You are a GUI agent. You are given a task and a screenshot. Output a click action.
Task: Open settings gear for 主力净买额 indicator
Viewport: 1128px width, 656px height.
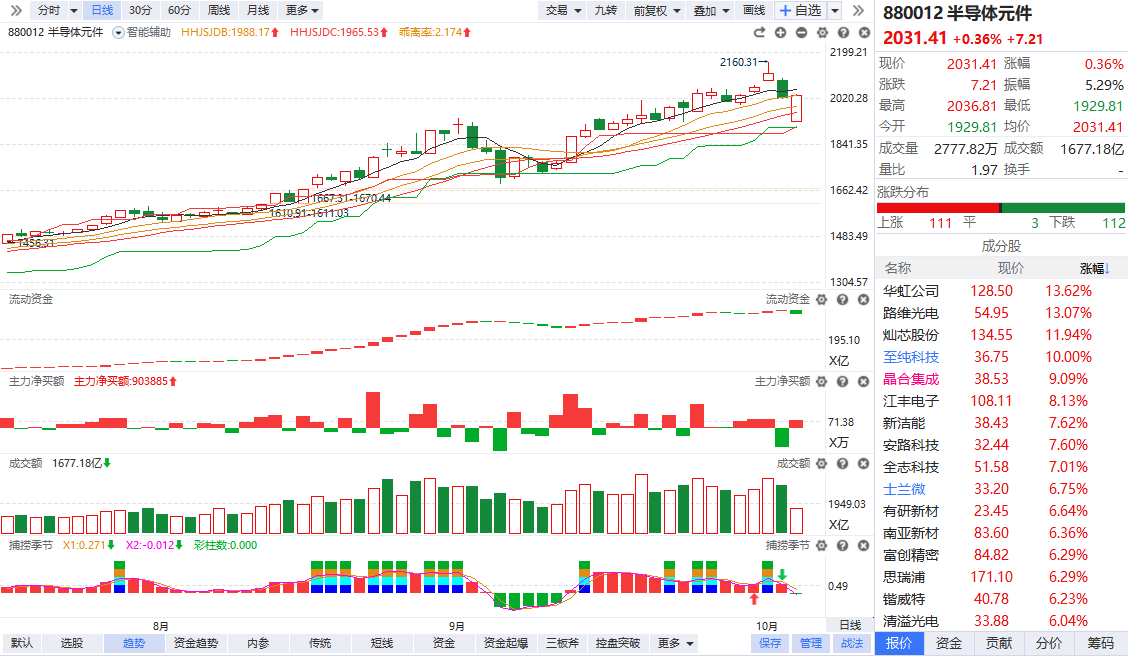tap(821, 381)
